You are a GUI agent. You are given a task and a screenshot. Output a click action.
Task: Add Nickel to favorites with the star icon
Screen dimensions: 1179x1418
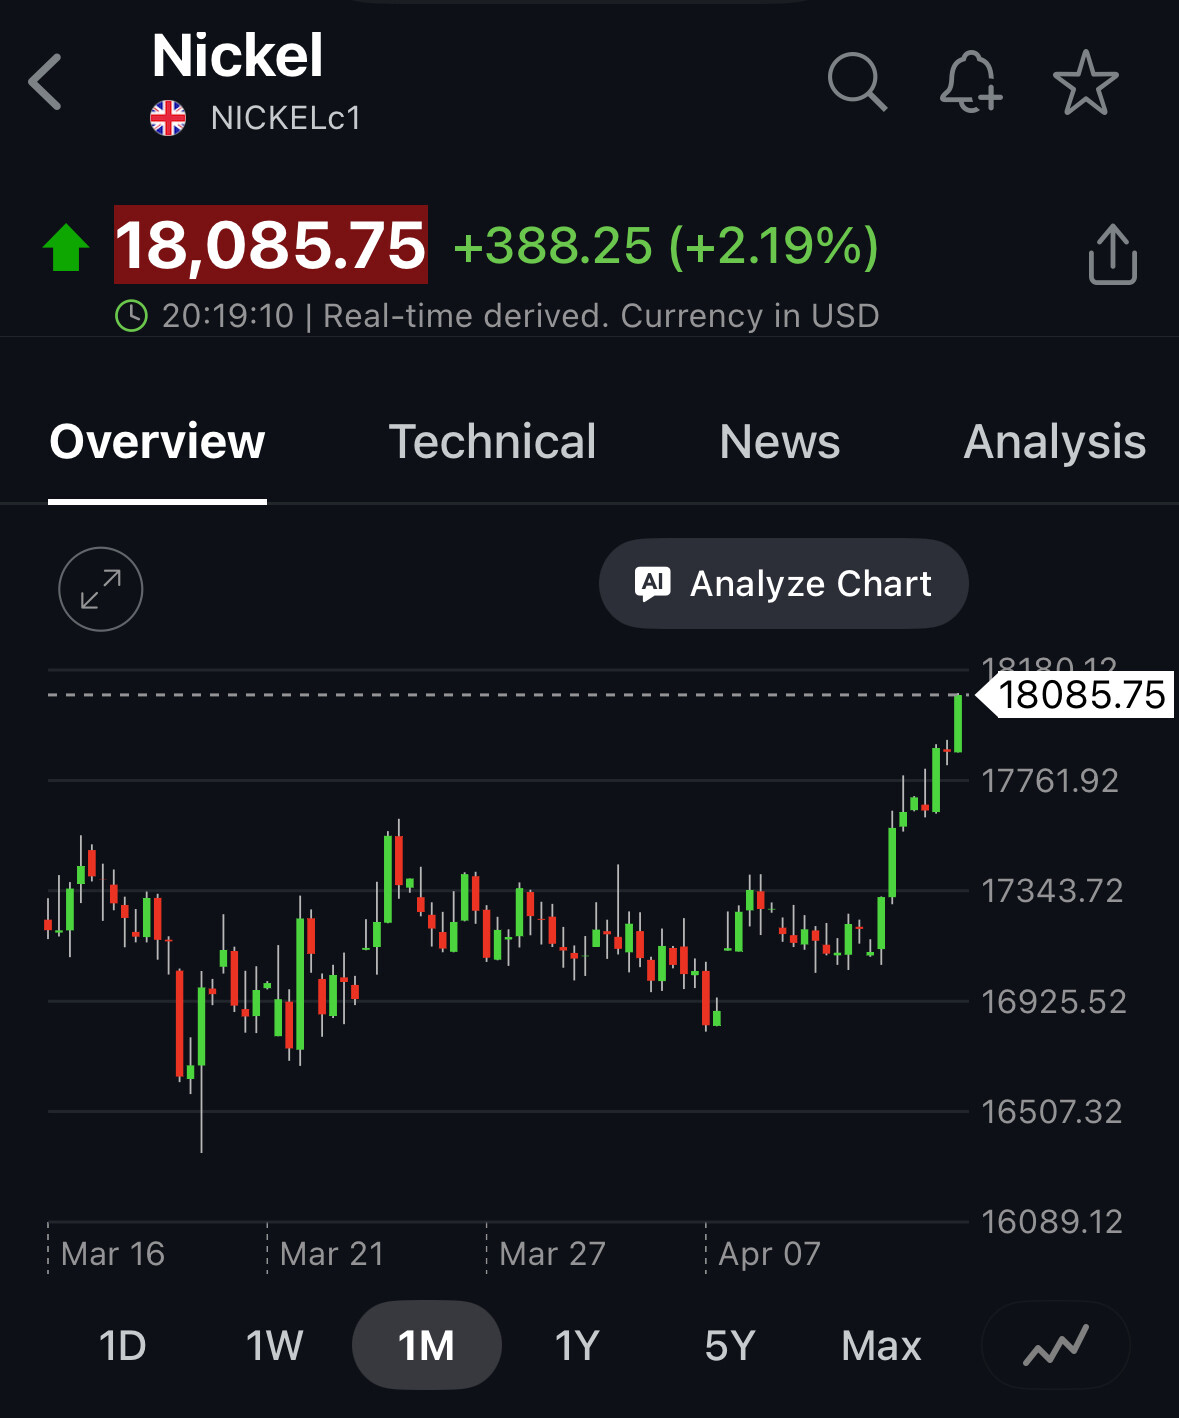click(x=1085, y=82)
